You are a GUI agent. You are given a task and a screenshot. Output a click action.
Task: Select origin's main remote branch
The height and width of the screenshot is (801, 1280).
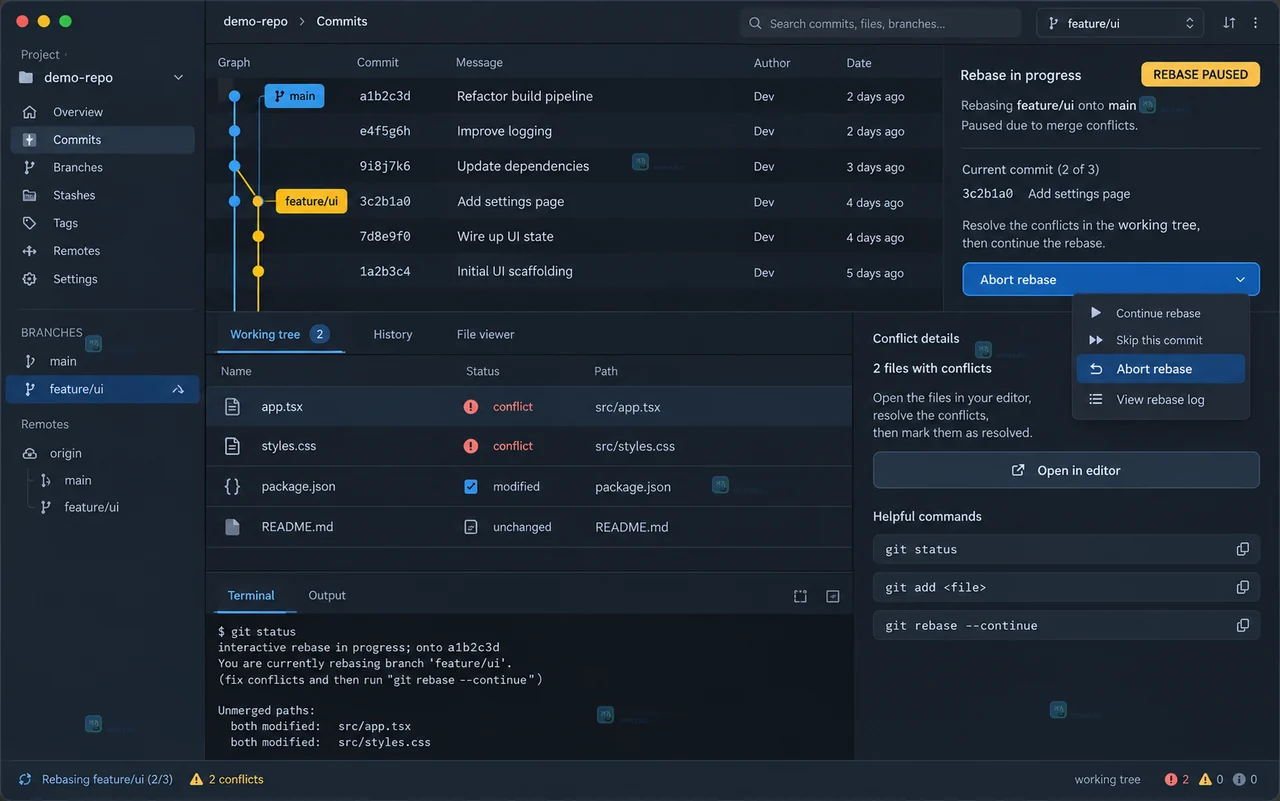click(78, 480)
